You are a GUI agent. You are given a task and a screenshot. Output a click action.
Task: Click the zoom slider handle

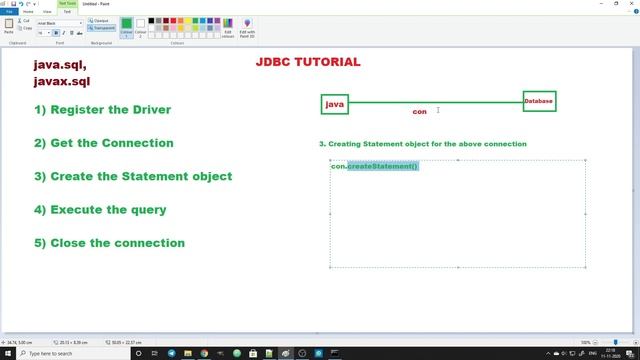tap(616, 342)
